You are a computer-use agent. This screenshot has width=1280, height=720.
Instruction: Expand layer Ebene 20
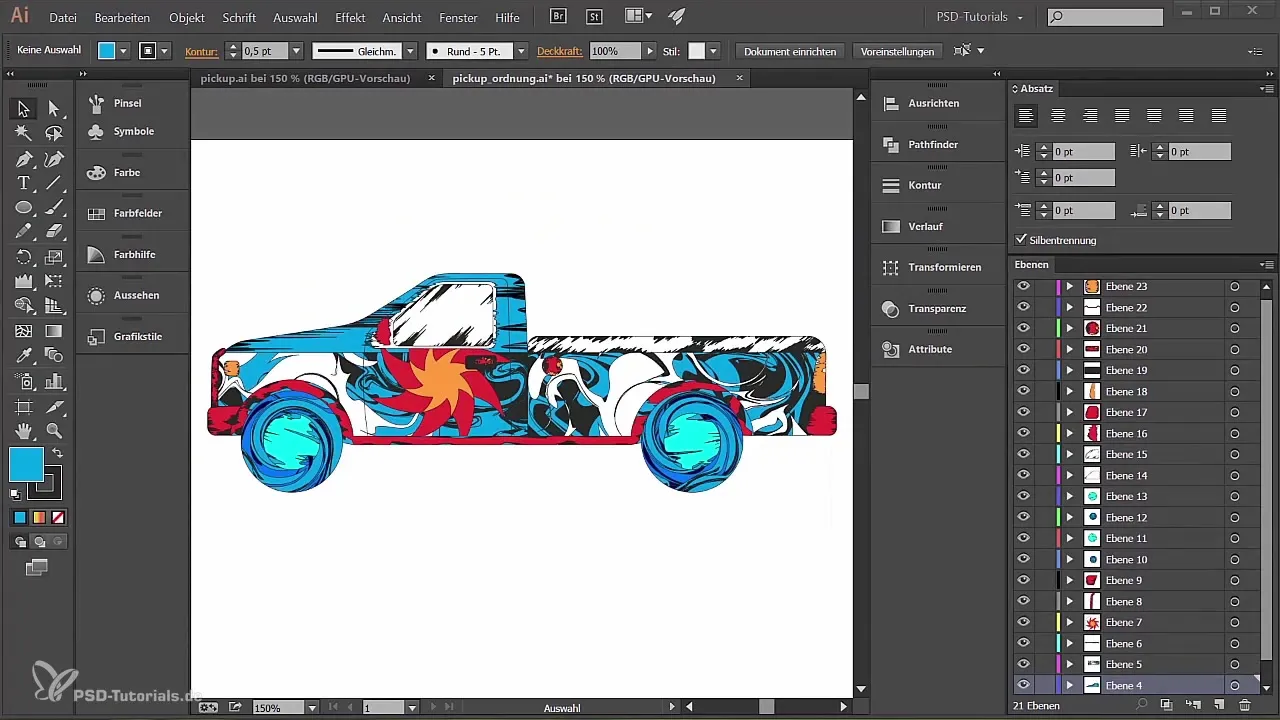pyautogui.click(x=1069, y=349)
